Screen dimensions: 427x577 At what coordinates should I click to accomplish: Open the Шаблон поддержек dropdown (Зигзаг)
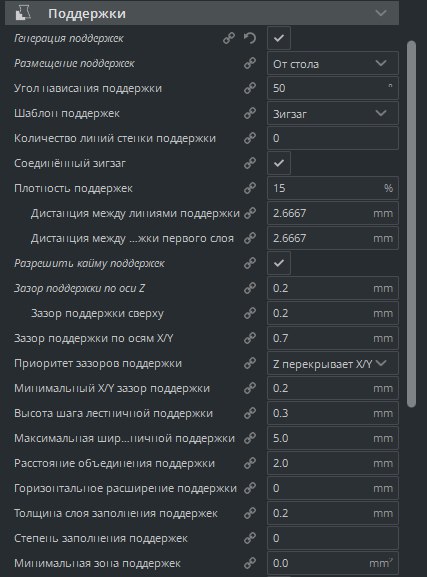pyautogui.click(x=333, y=113)
